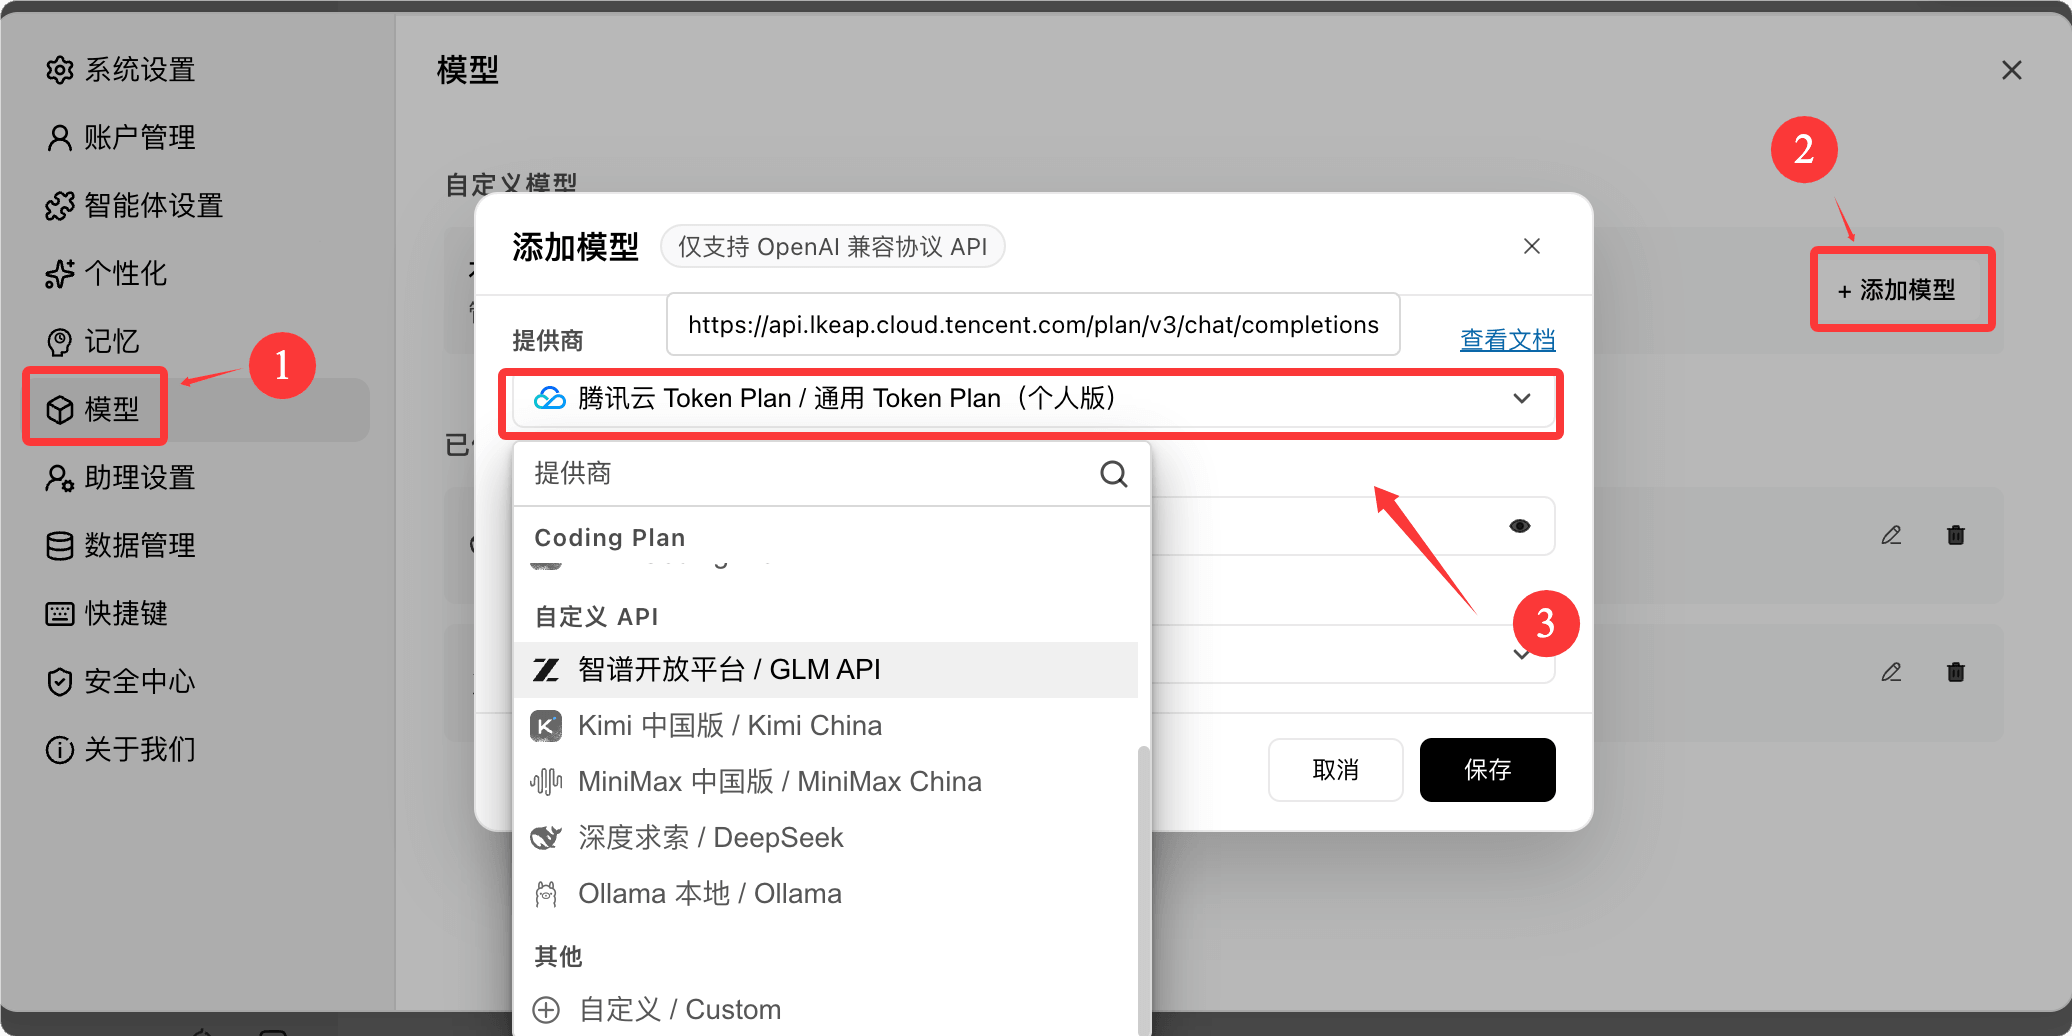Select 智谱开放平台 / GLM API provider
Image resolution: width=2072 pixels, height=1036 pixels.
(x=826, y=670)
